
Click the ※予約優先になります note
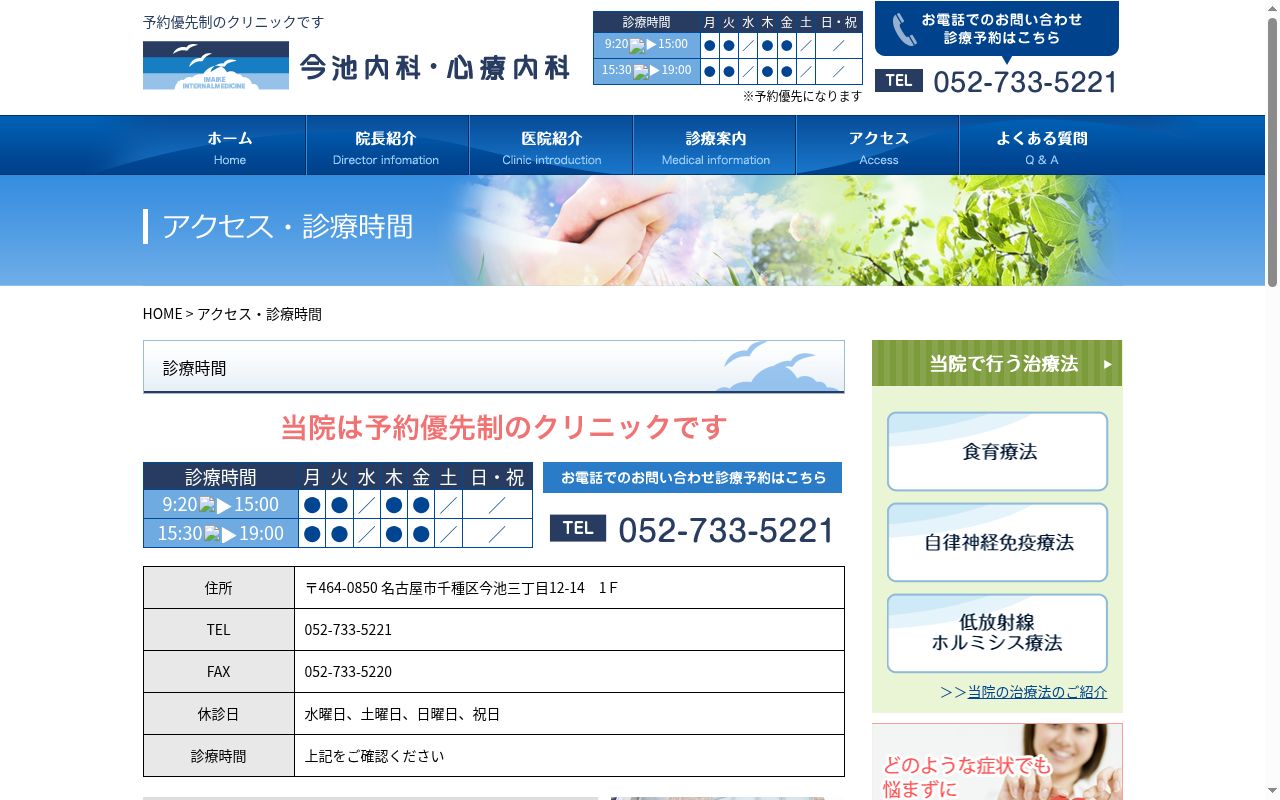tap(802, 96)
